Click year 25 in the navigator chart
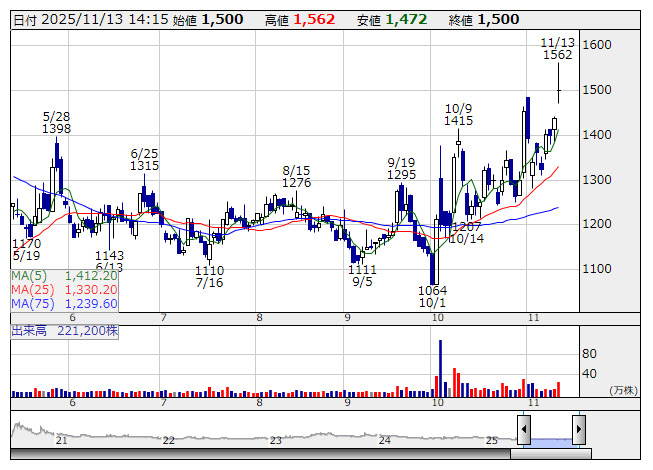The image size is (653, 470). click(x=491, y=440)
